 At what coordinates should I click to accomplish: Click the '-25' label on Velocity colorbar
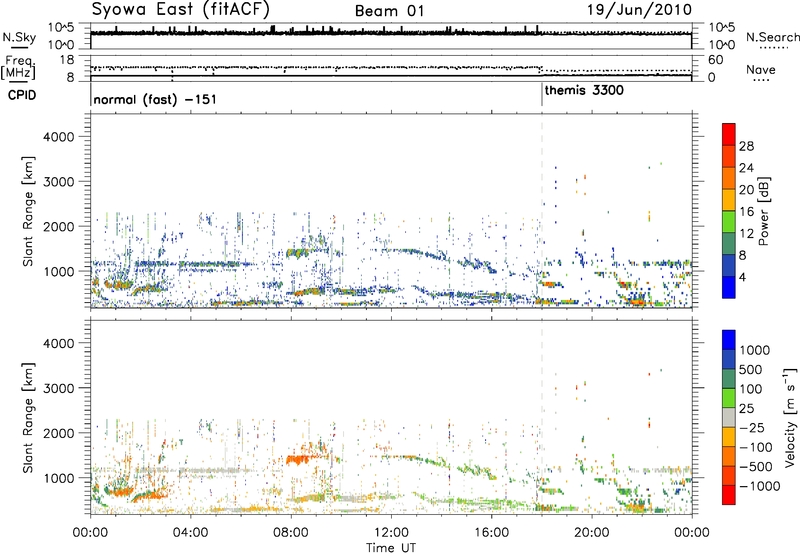coord(752,428)
